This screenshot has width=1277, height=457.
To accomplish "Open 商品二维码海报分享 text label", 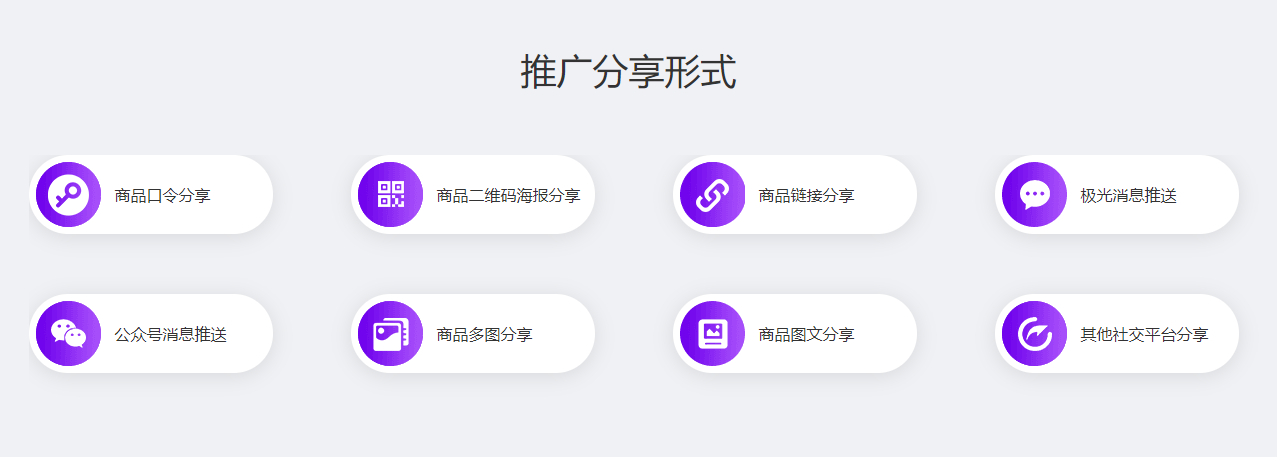I will (x=508, y=195).
